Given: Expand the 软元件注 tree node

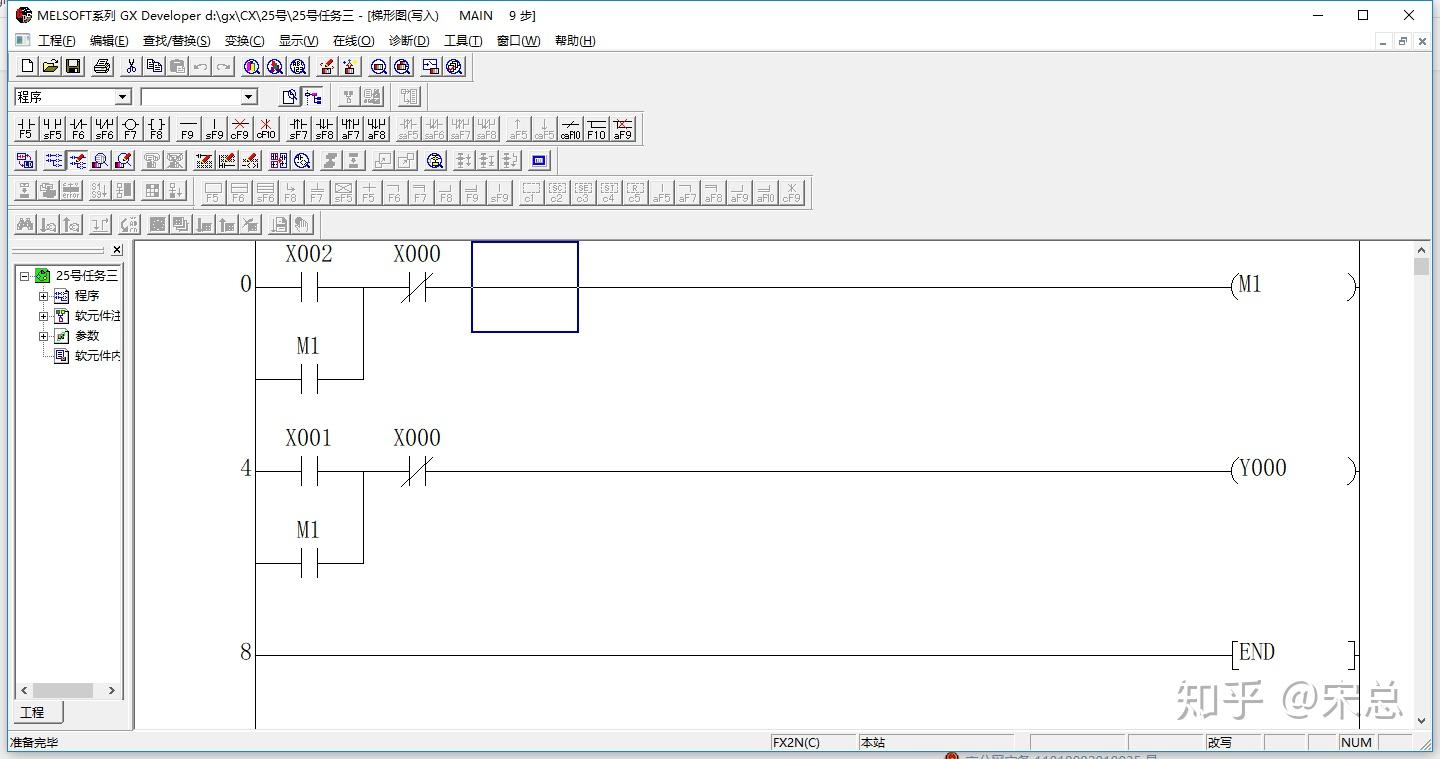Looking at the screenshot, I should [44, 316].
